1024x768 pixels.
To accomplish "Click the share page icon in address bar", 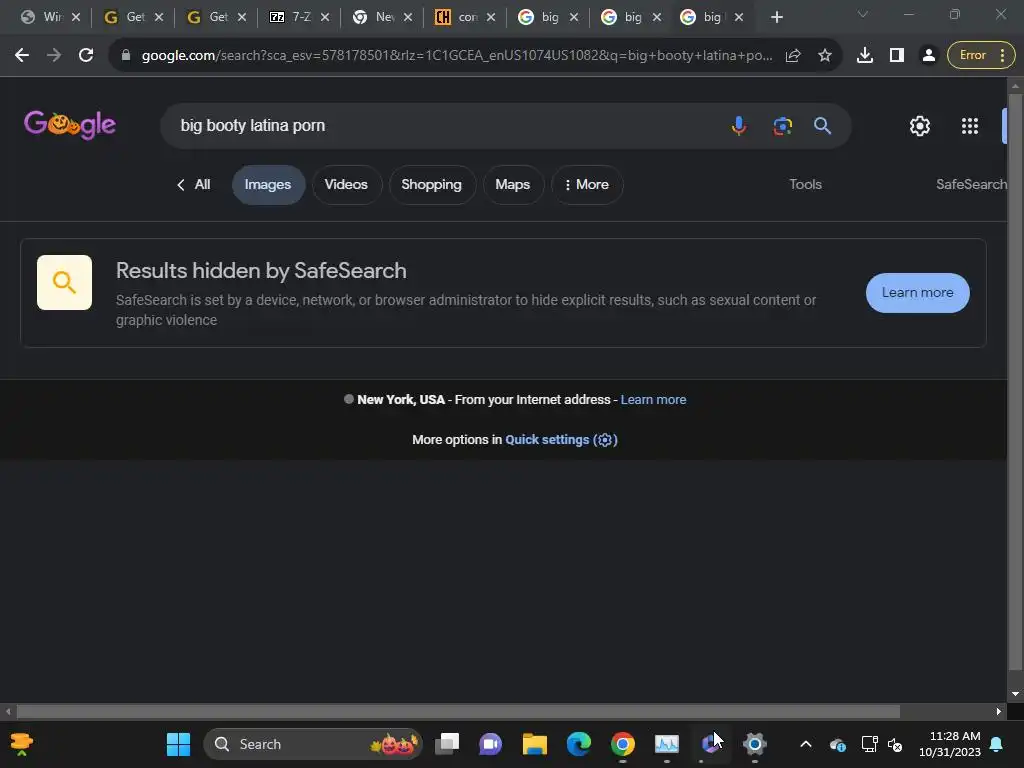I will [x=793, y=56].
